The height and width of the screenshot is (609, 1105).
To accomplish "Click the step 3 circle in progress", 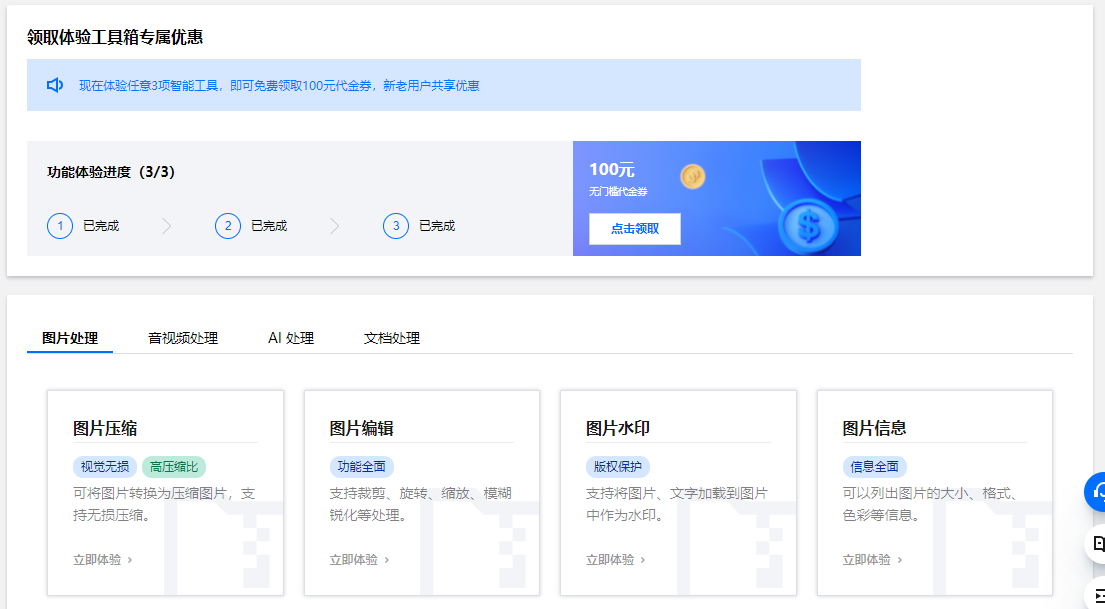I will (396, 226).
